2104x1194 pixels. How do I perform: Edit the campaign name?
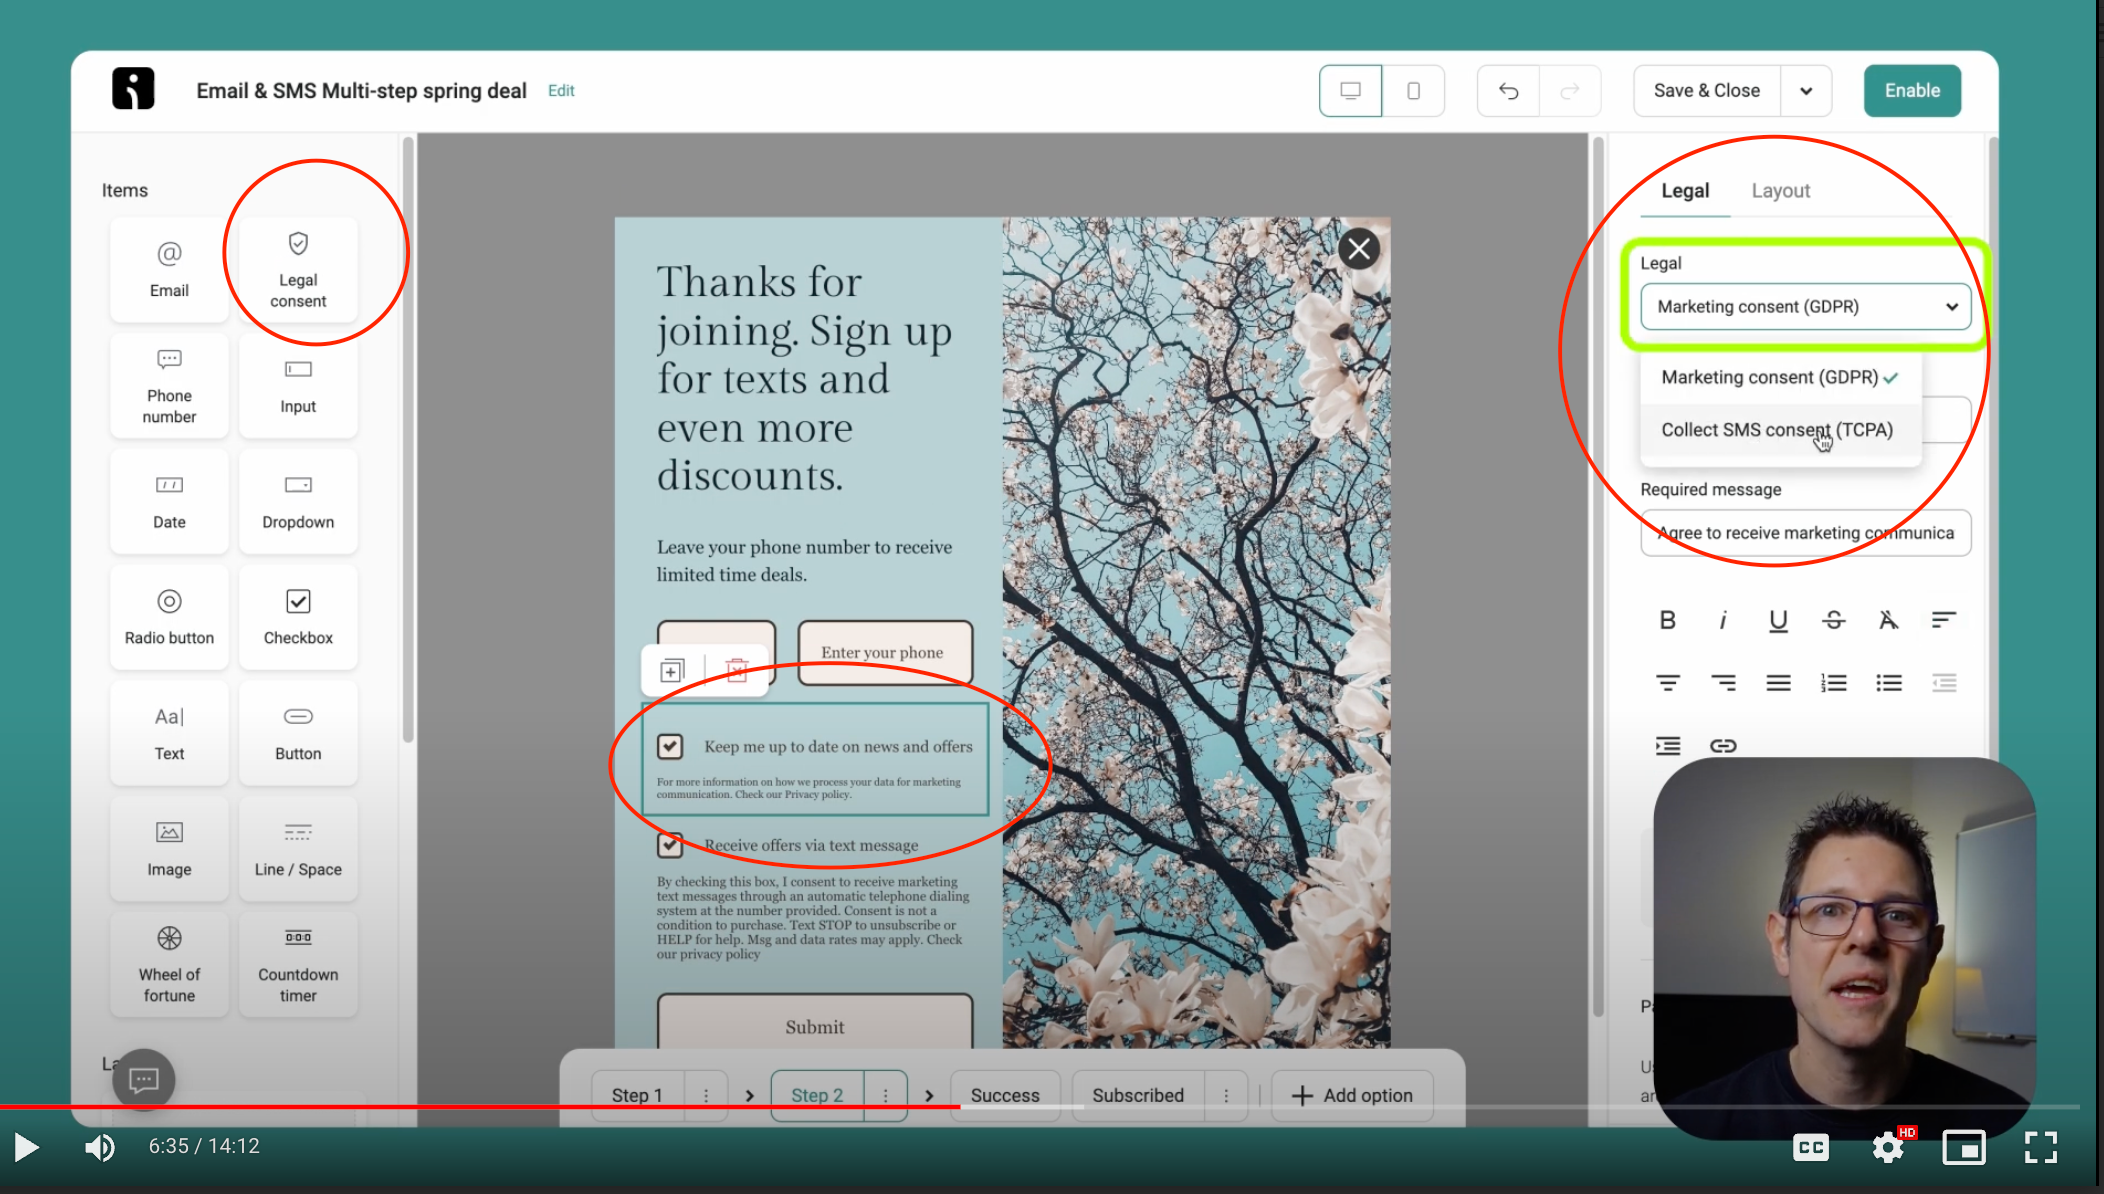(x=561, y=91)
